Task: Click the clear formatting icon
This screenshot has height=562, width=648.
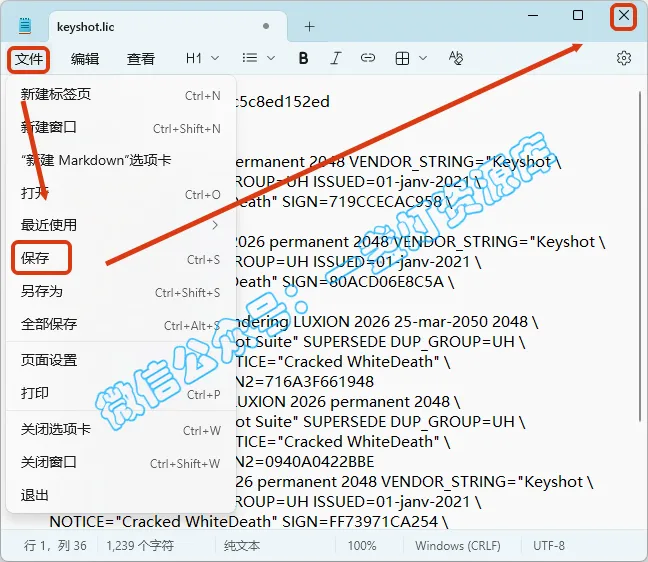Action: (x=456, y=58)
